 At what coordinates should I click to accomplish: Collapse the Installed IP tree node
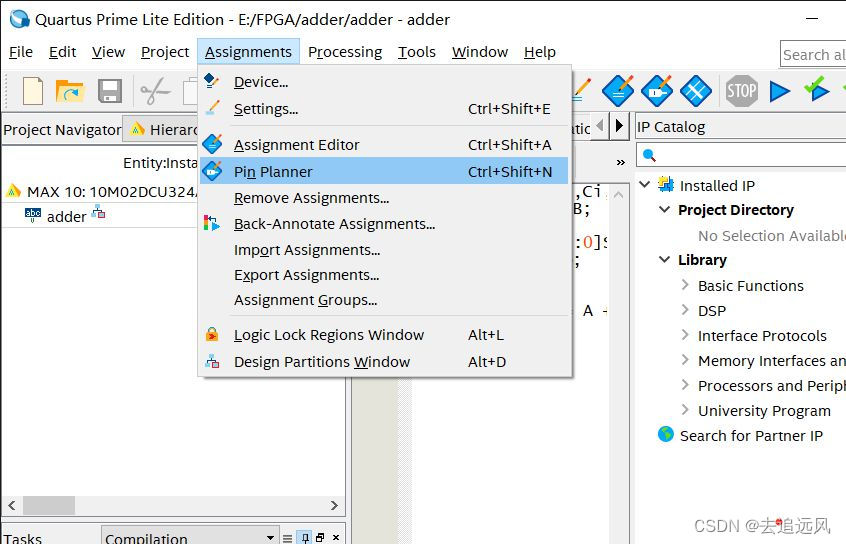click(644, 184)
